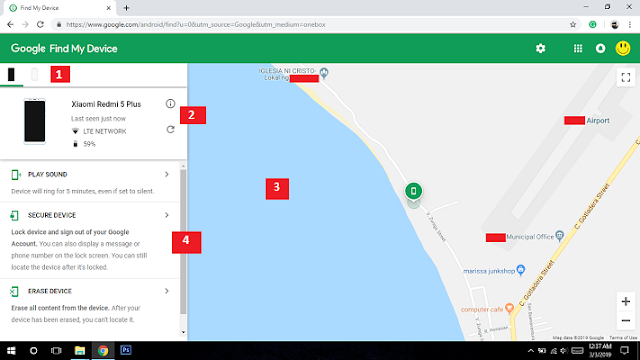Choose SECURE DEVICE action
The image size is (640, 360).
point(52,215)
